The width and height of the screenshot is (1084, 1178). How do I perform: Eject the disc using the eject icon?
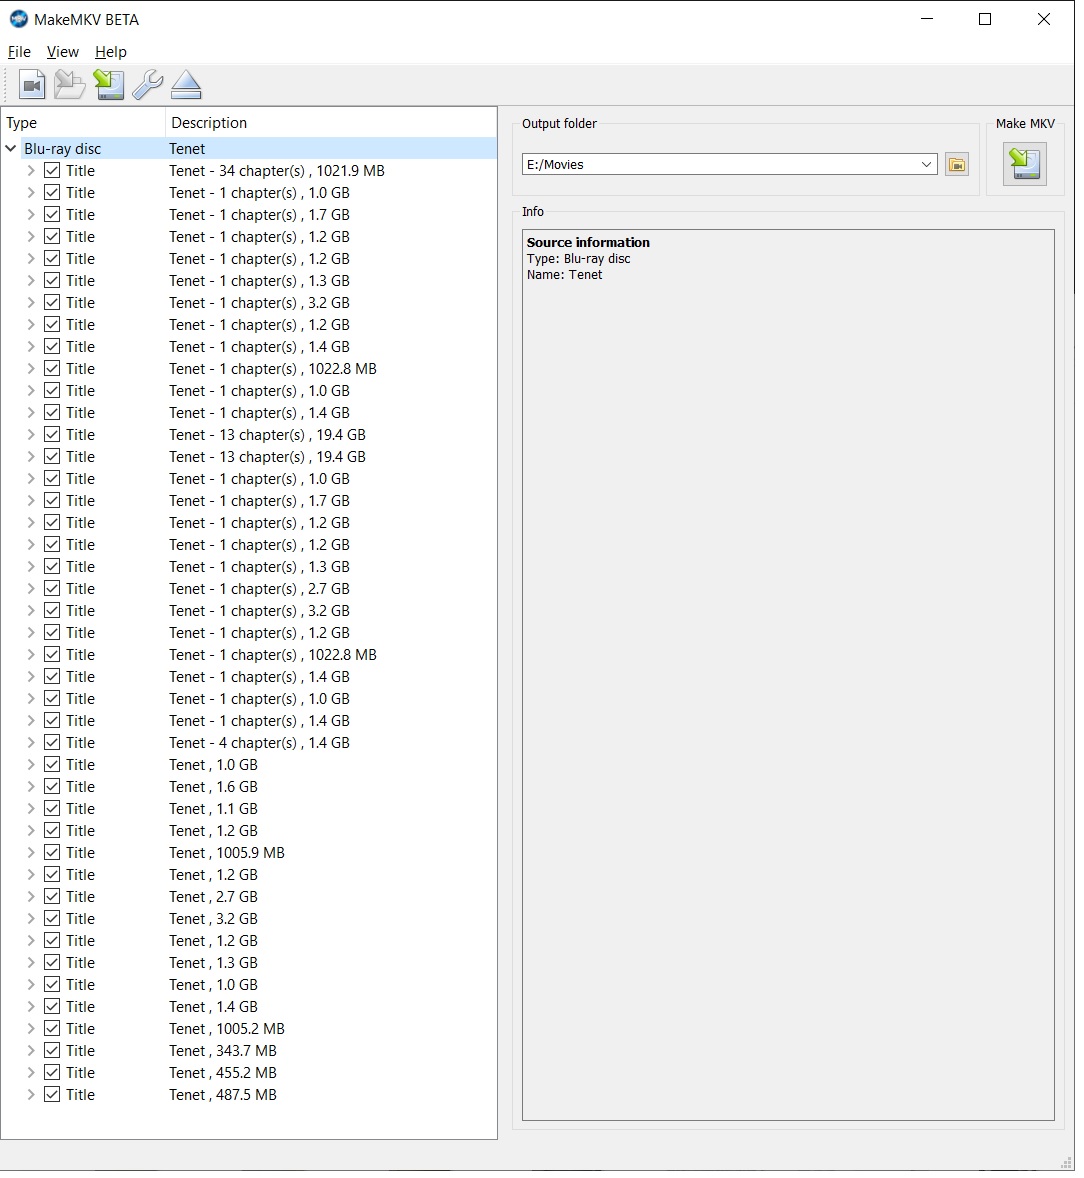click(186, 85)
